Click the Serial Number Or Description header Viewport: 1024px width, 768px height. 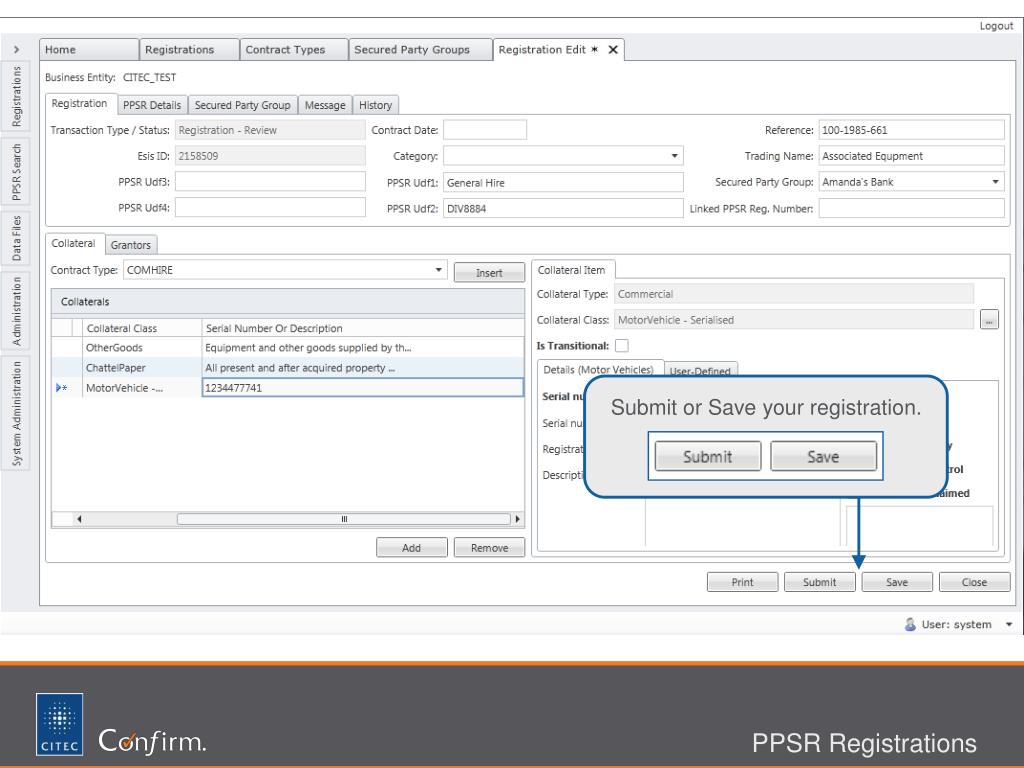coord(362,328)
